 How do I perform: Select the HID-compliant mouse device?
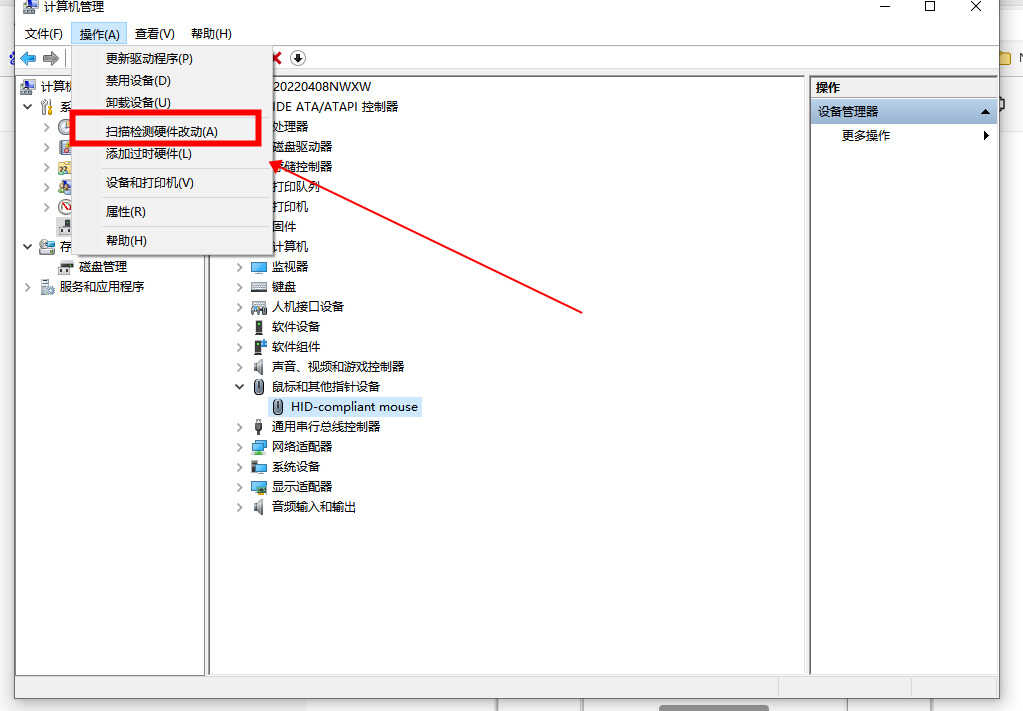coord(353,407)
